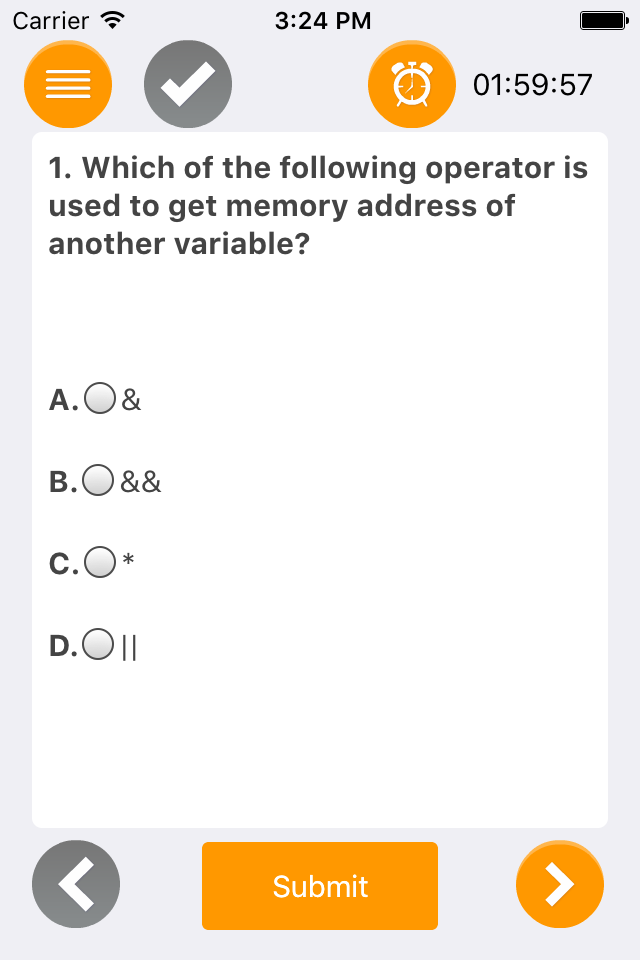Select radio button for option B
Screen dimensions: 640x960
point(98,480)
